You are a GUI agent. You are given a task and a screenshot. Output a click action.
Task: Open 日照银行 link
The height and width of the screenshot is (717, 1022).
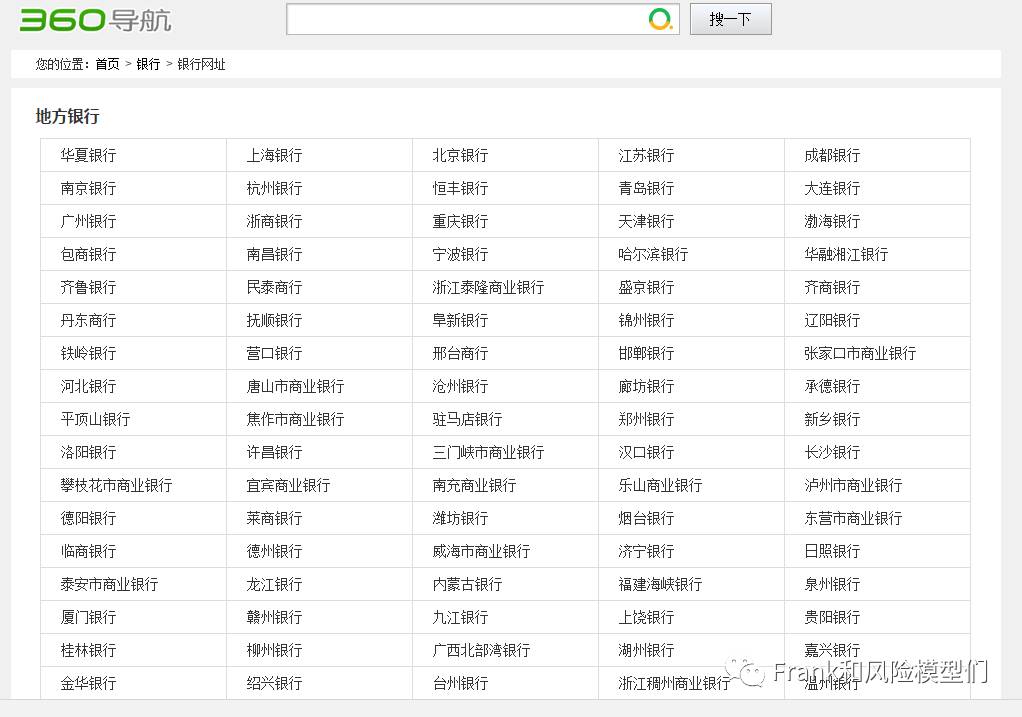point(832,551)
